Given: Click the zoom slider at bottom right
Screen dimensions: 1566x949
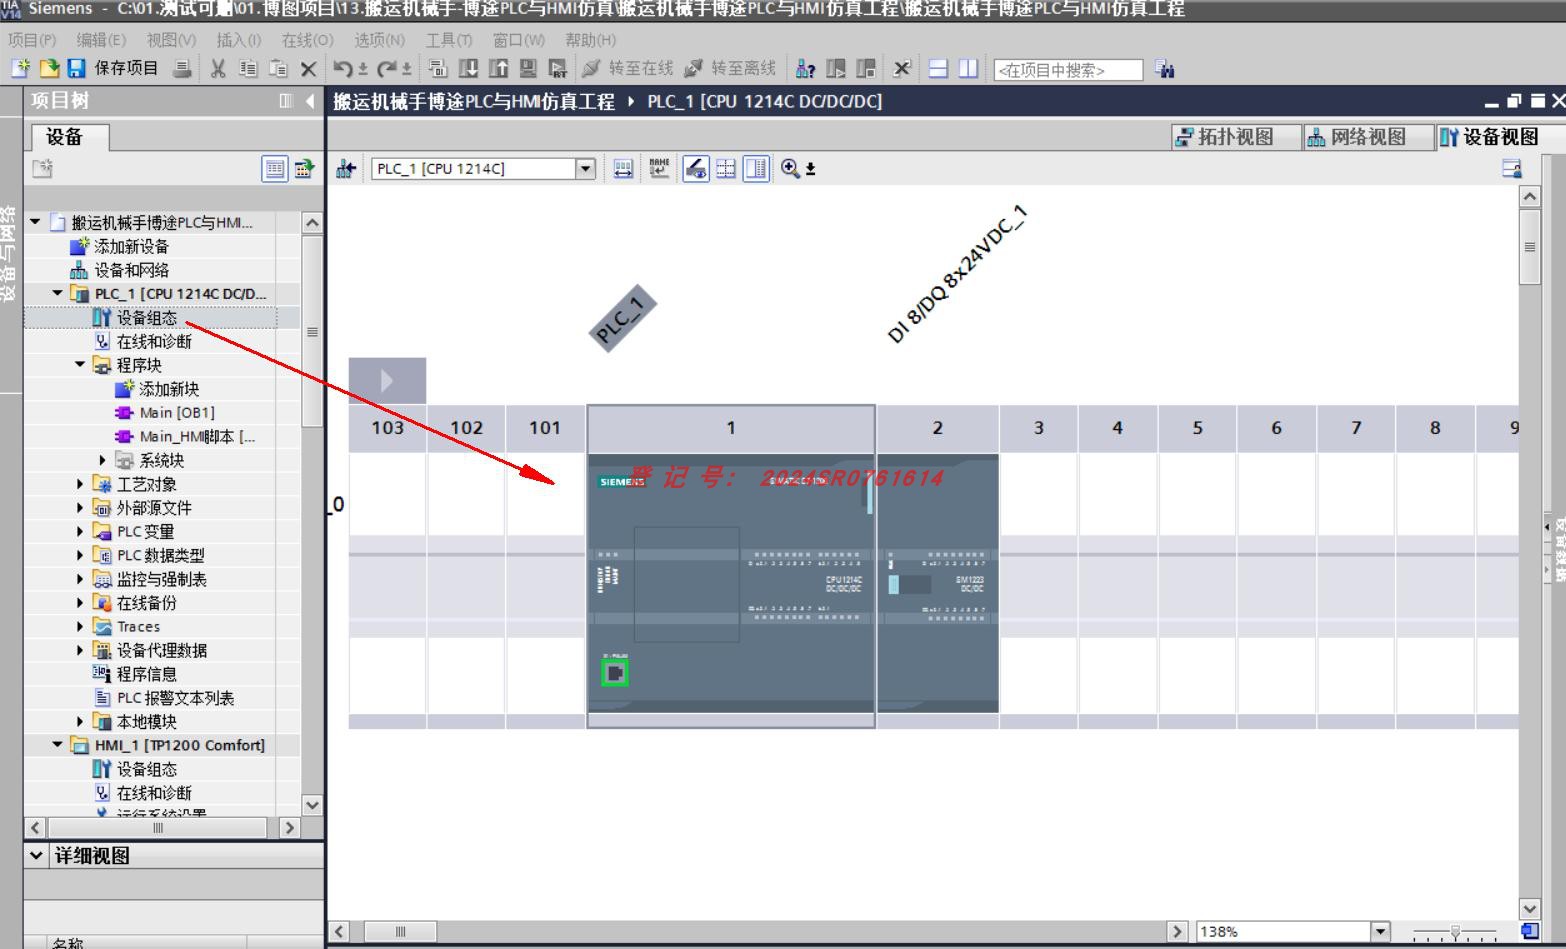Looking at the screenshot, I should coord(1455,933).
